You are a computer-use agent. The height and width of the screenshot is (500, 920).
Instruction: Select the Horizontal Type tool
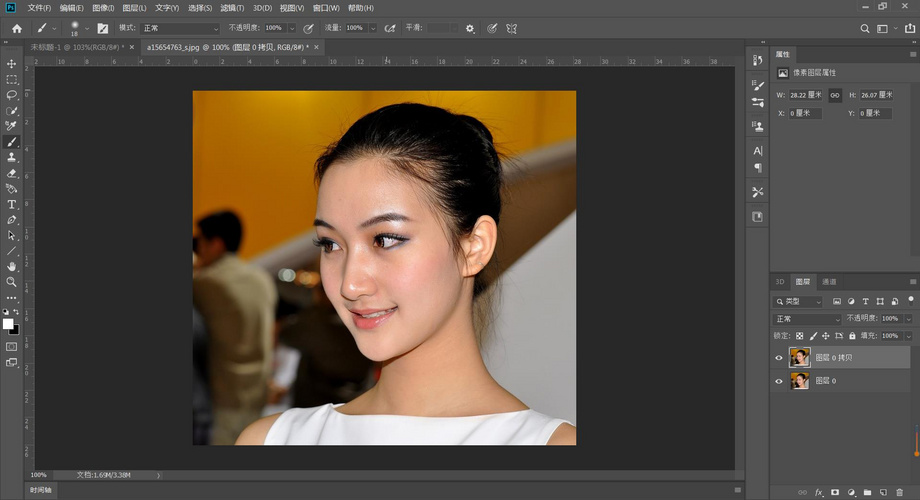coord(12,204)
